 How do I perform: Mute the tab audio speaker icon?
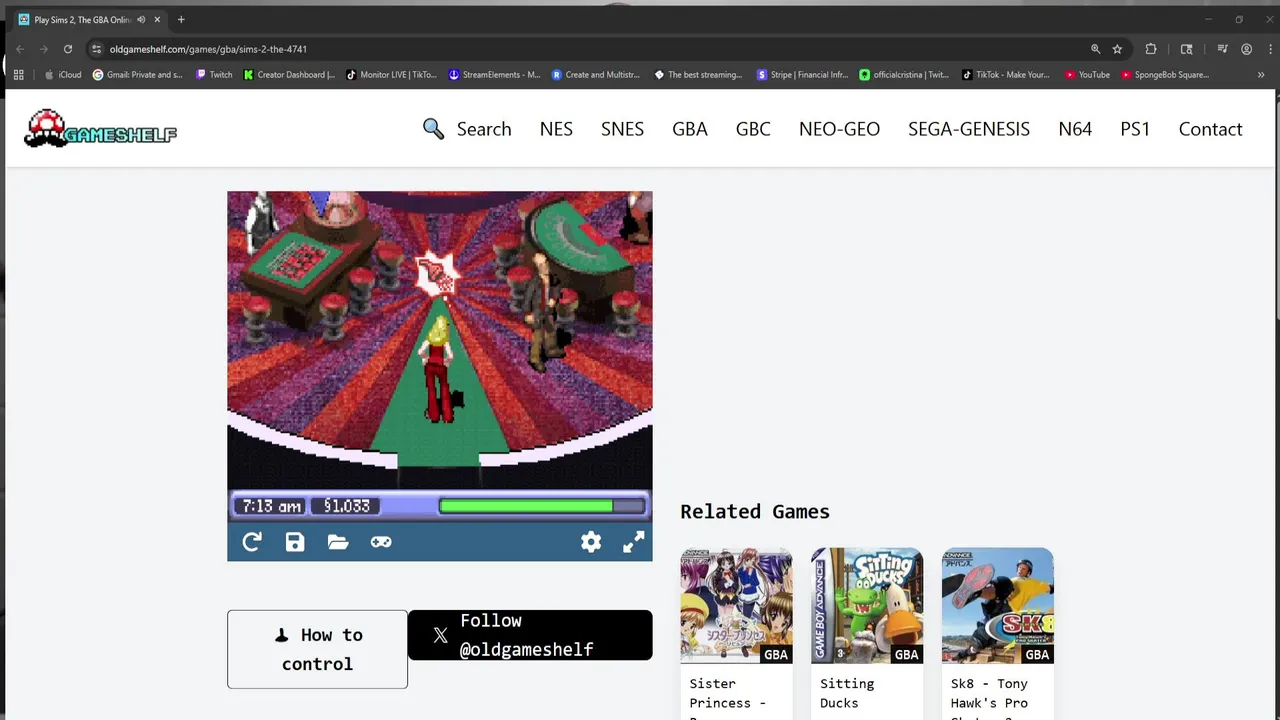coord(141,20)
